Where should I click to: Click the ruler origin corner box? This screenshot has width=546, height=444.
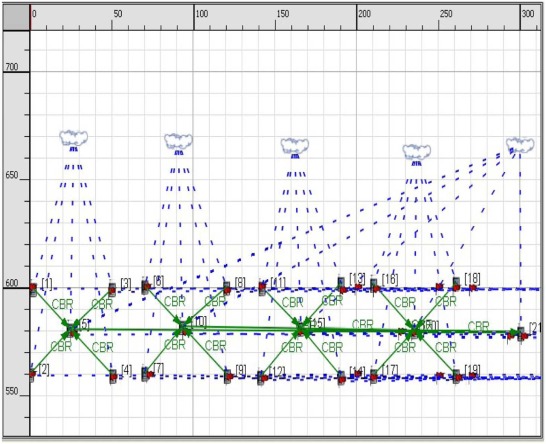click(x=16, y=17)
